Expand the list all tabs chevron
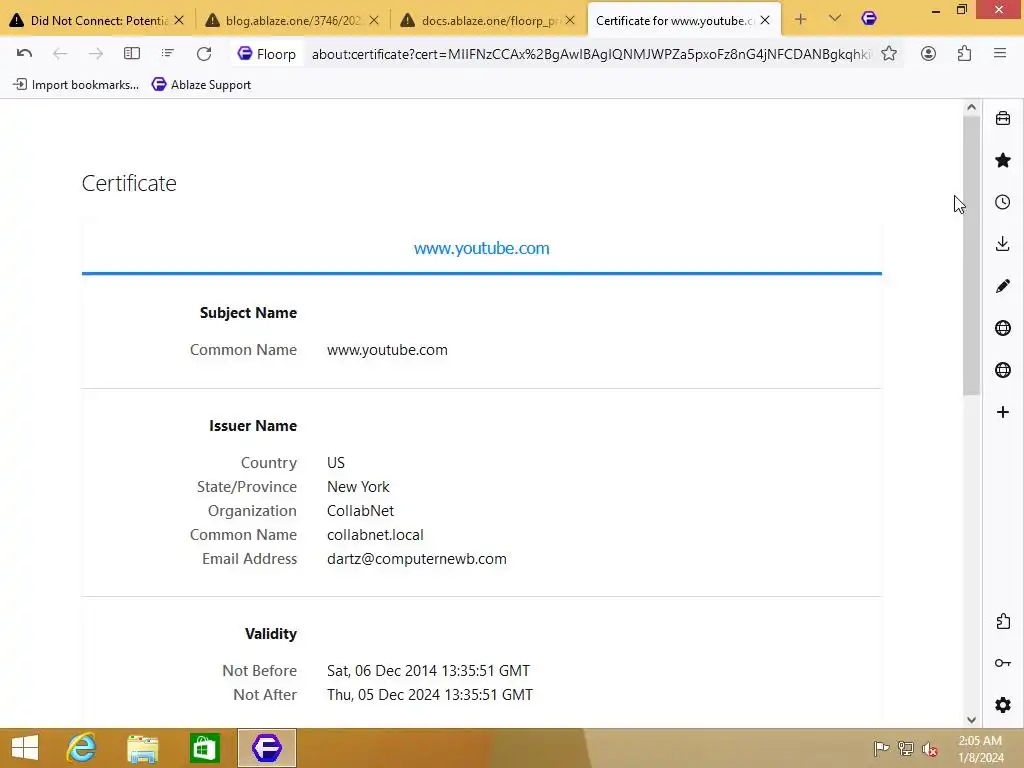Screen dimensions: 1024x768 coord(835,19)
